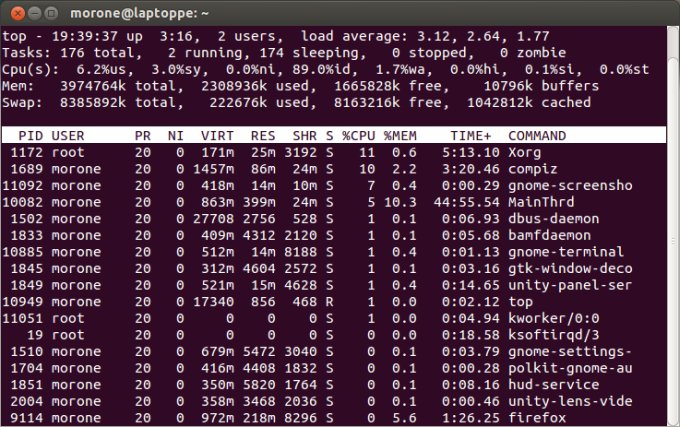
Task: Minimize the morone@laptoppe terminal window
Action: click(35, 13)
